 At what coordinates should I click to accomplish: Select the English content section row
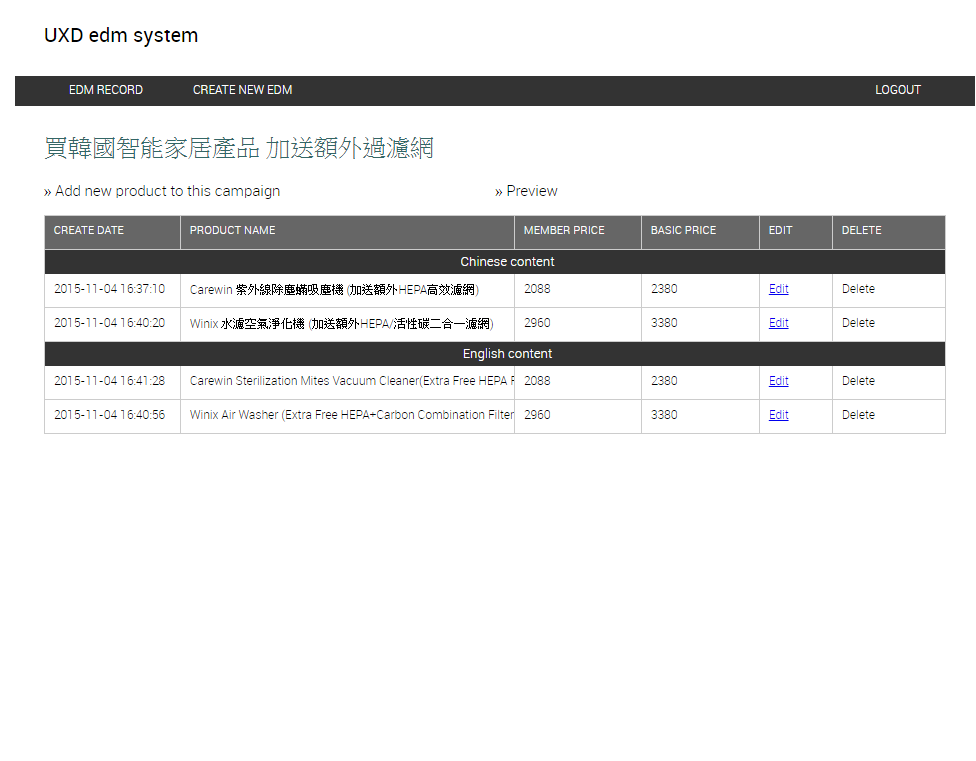495,354
